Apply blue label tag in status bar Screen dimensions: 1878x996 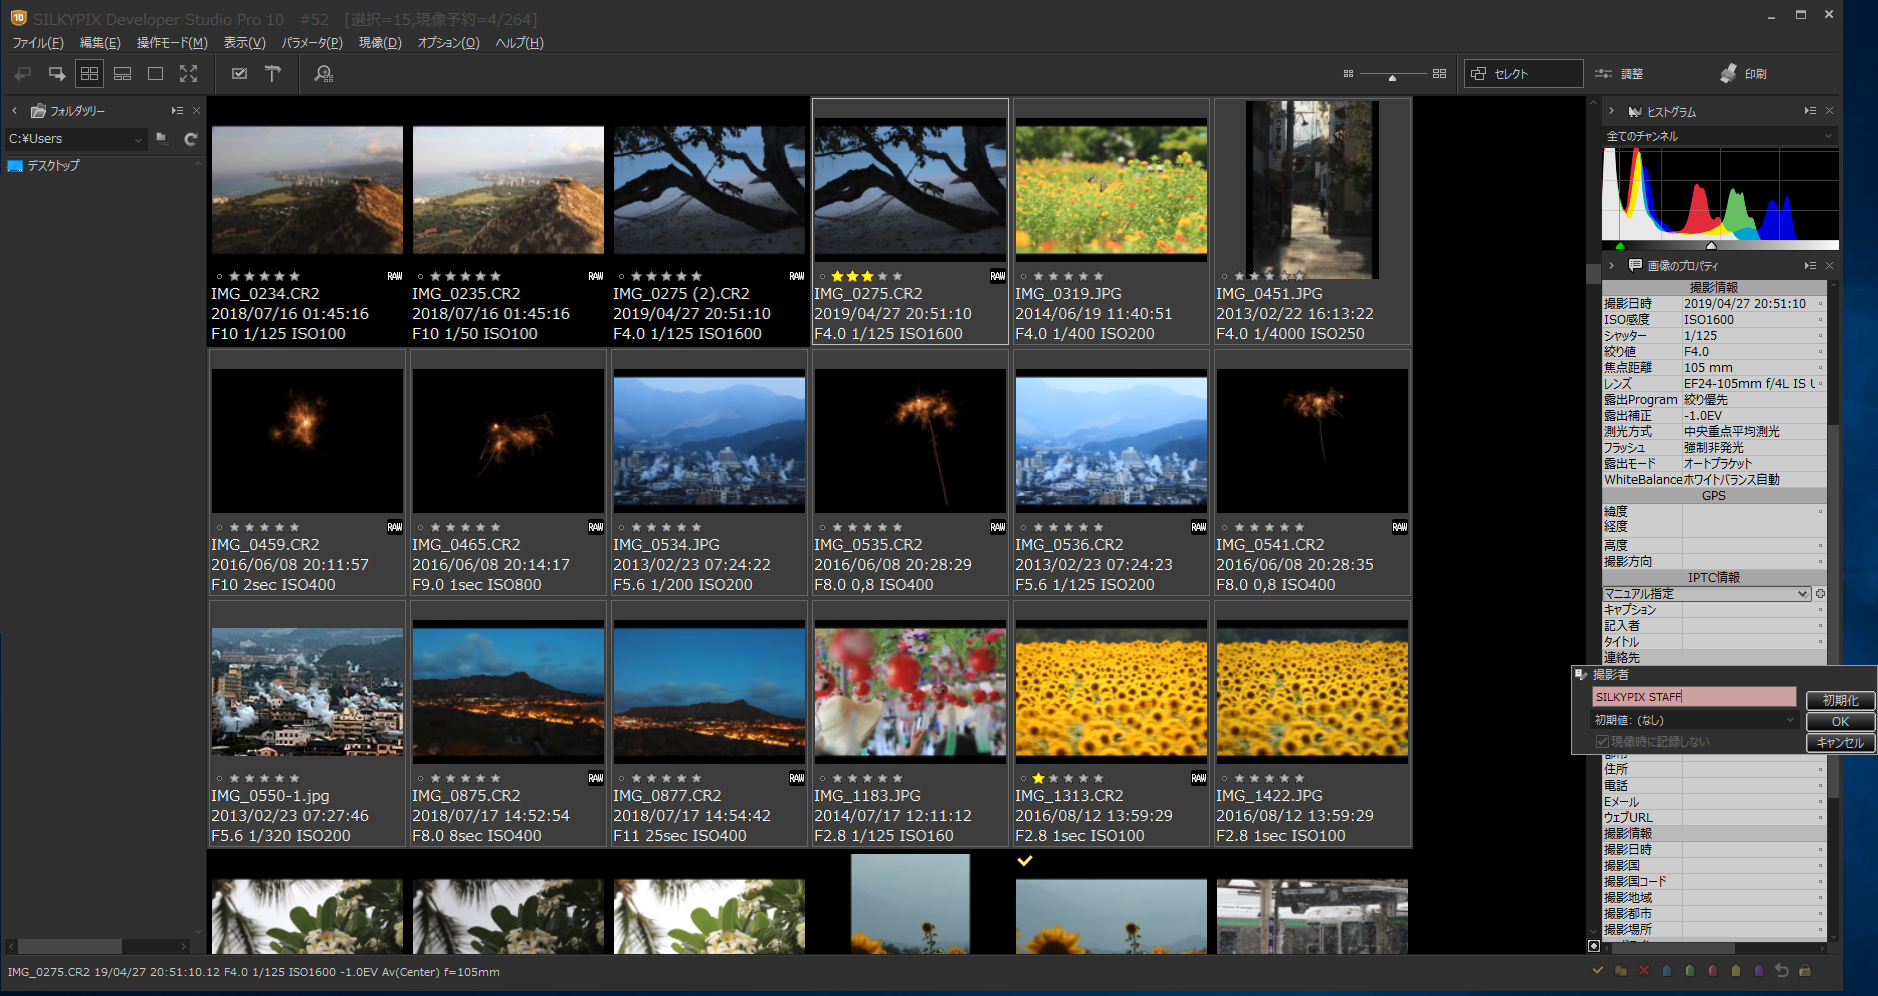pyautogui.click(x=1666, y=970)
